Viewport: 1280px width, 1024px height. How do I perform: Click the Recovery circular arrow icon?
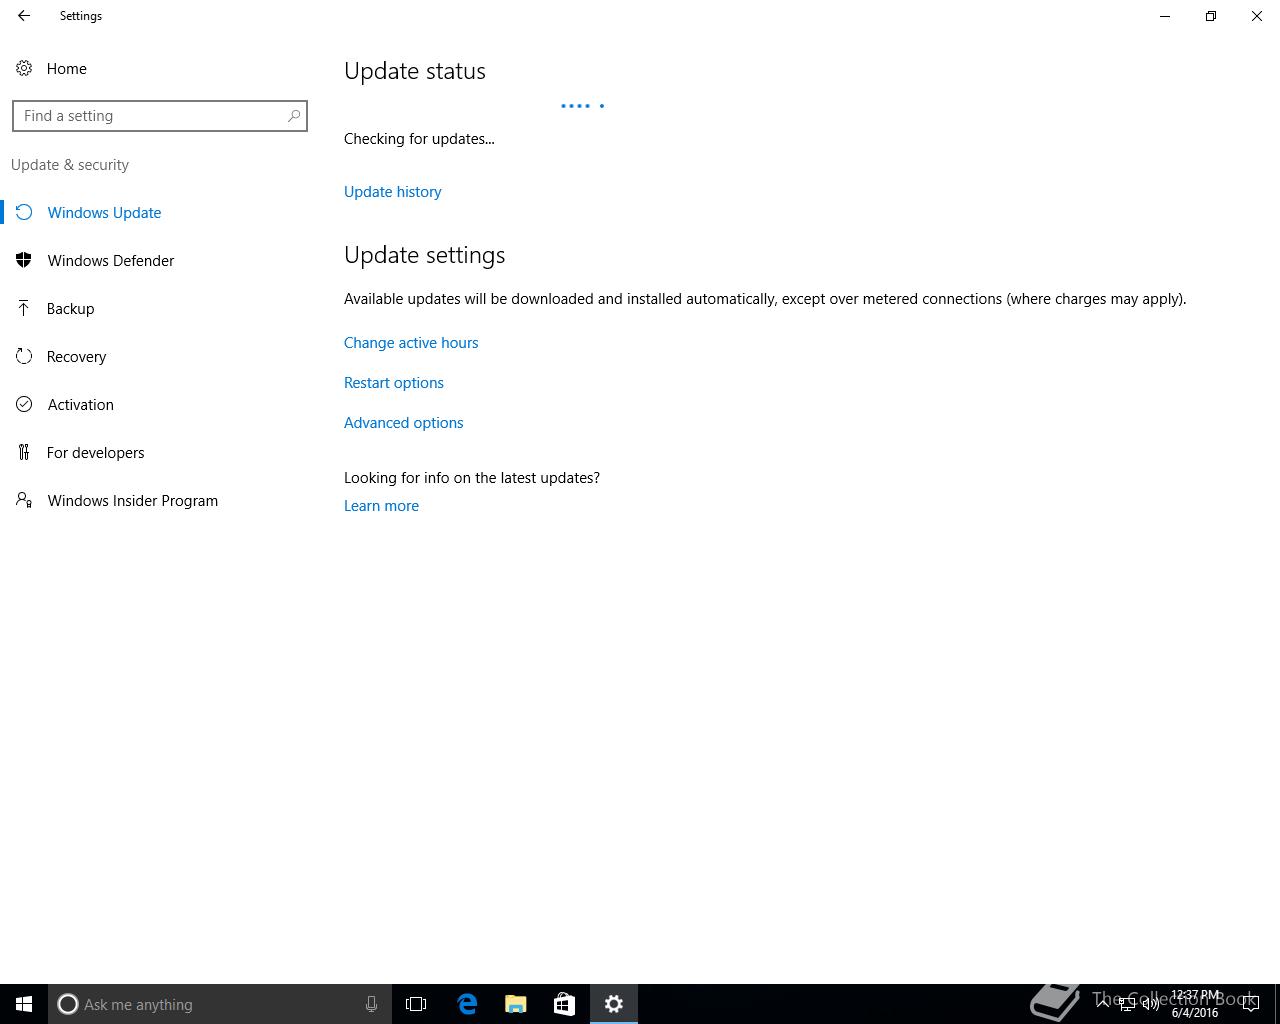(x=24, y=356)
